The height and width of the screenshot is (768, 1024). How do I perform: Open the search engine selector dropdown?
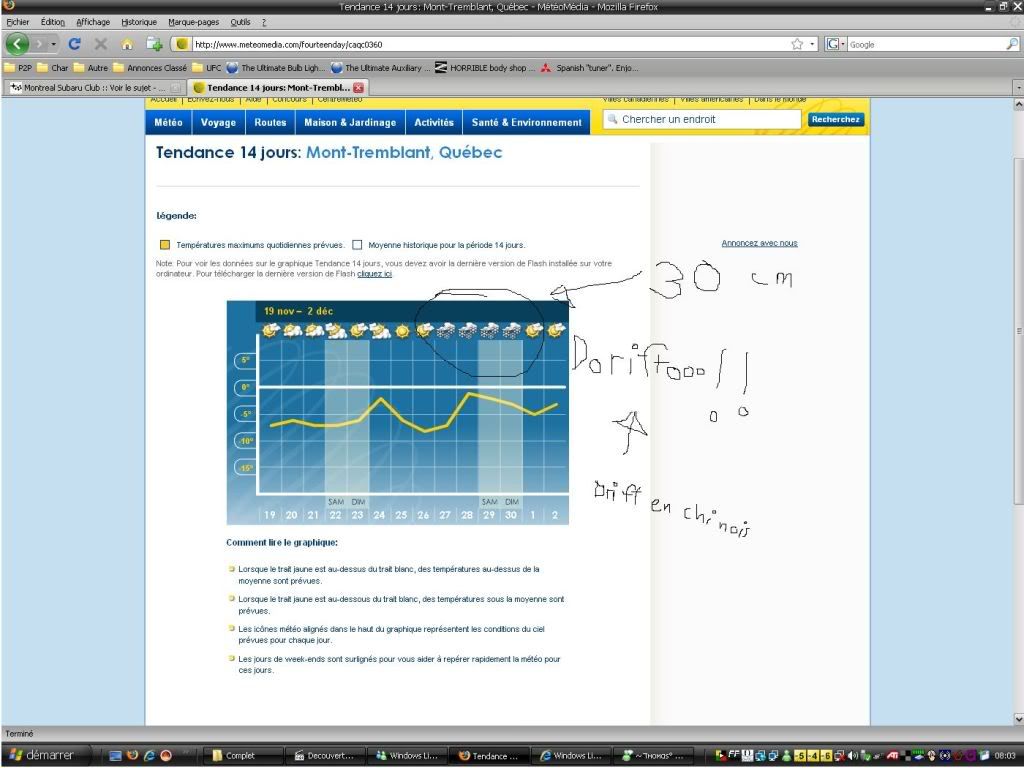835,44
